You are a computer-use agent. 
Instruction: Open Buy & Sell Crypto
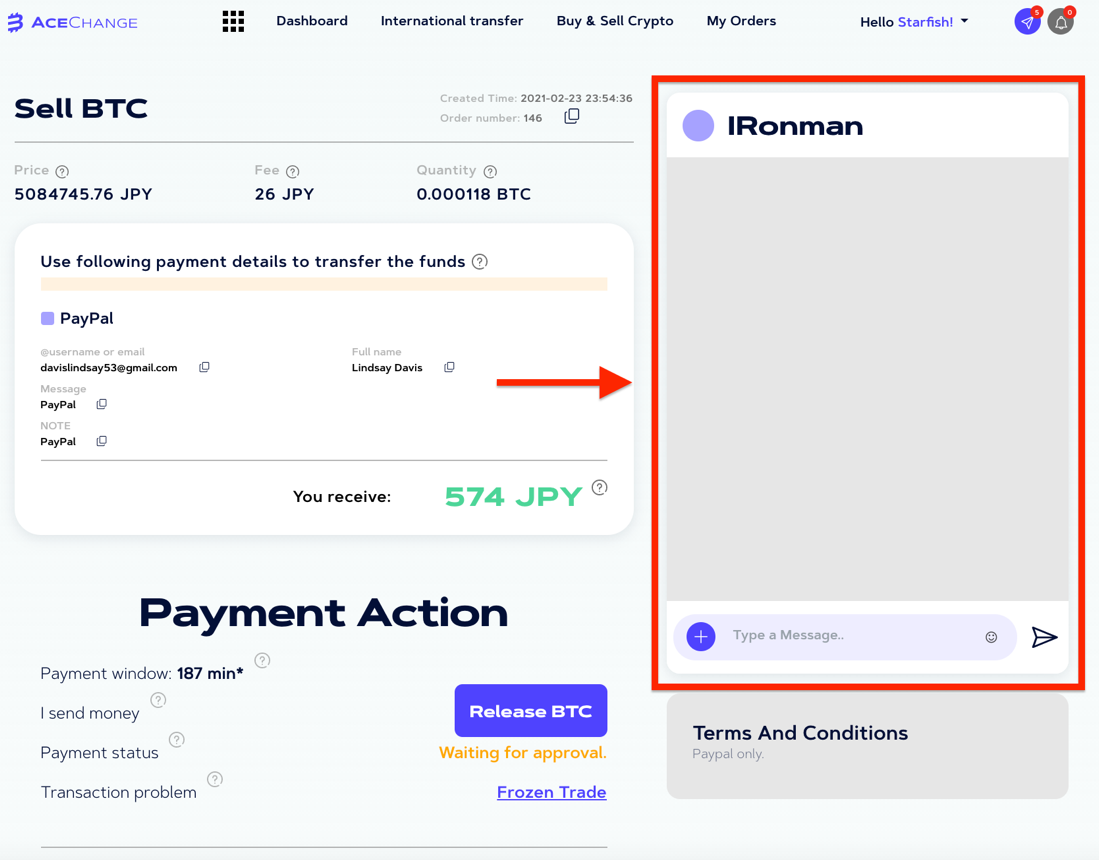pyautogui.click(x=615, y=21)
